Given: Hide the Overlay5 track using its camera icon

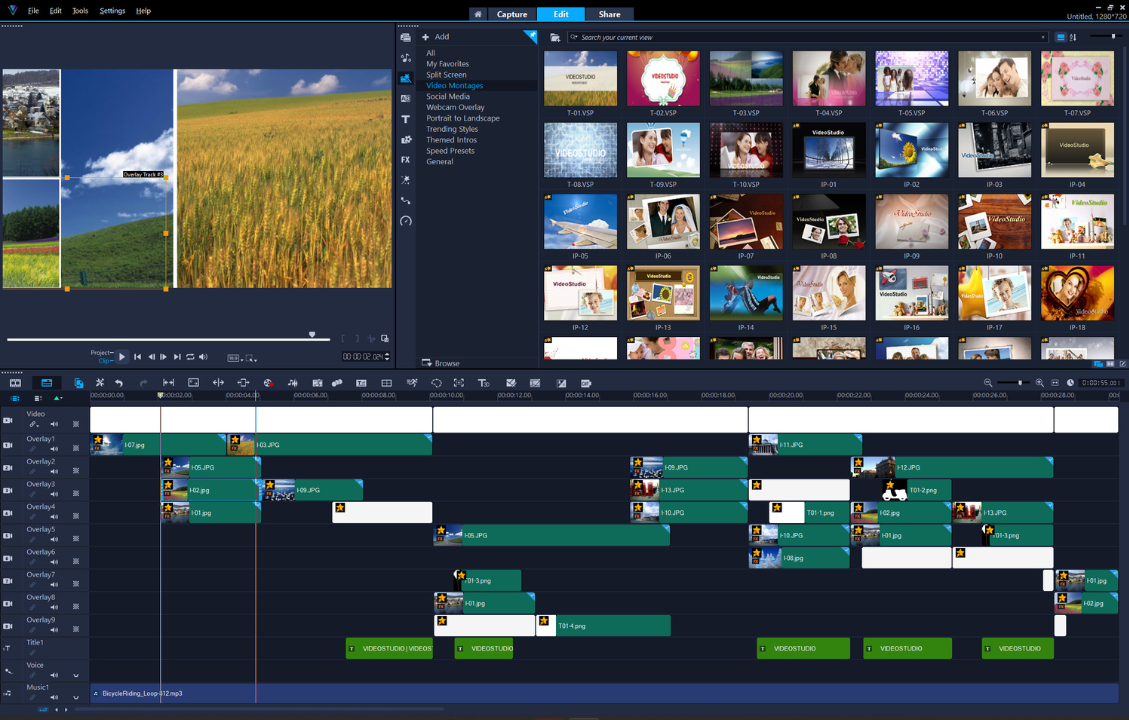Looking at the screenshot, I should click(7, 535).
